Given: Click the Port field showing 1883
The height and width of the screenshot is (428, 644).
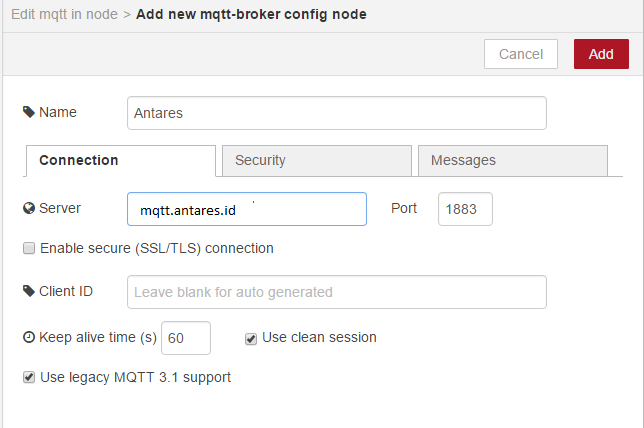Looking at the screenshot, I should tap(465, 209).
